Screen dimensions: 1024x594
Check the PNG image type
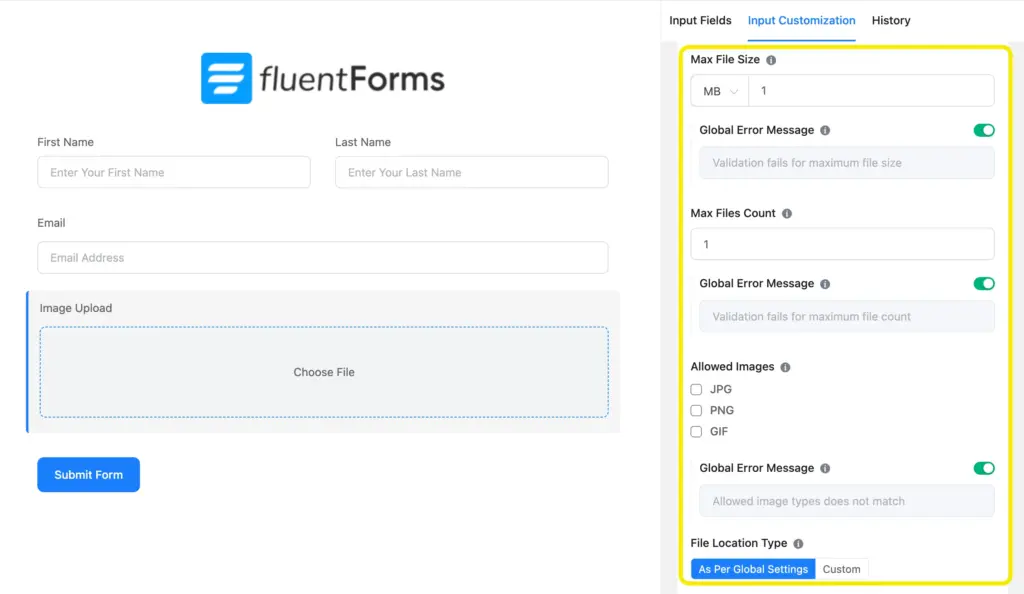[x=697, y=411]
